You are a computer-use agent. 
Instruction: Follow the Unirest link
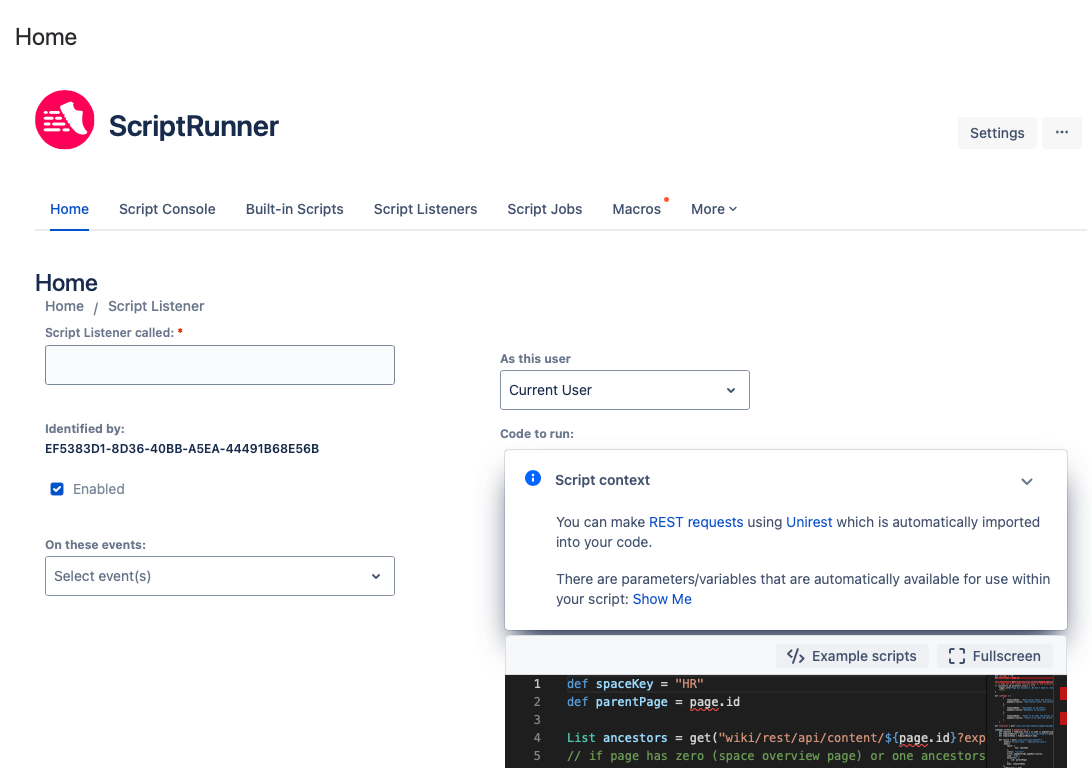pos(809,522)
